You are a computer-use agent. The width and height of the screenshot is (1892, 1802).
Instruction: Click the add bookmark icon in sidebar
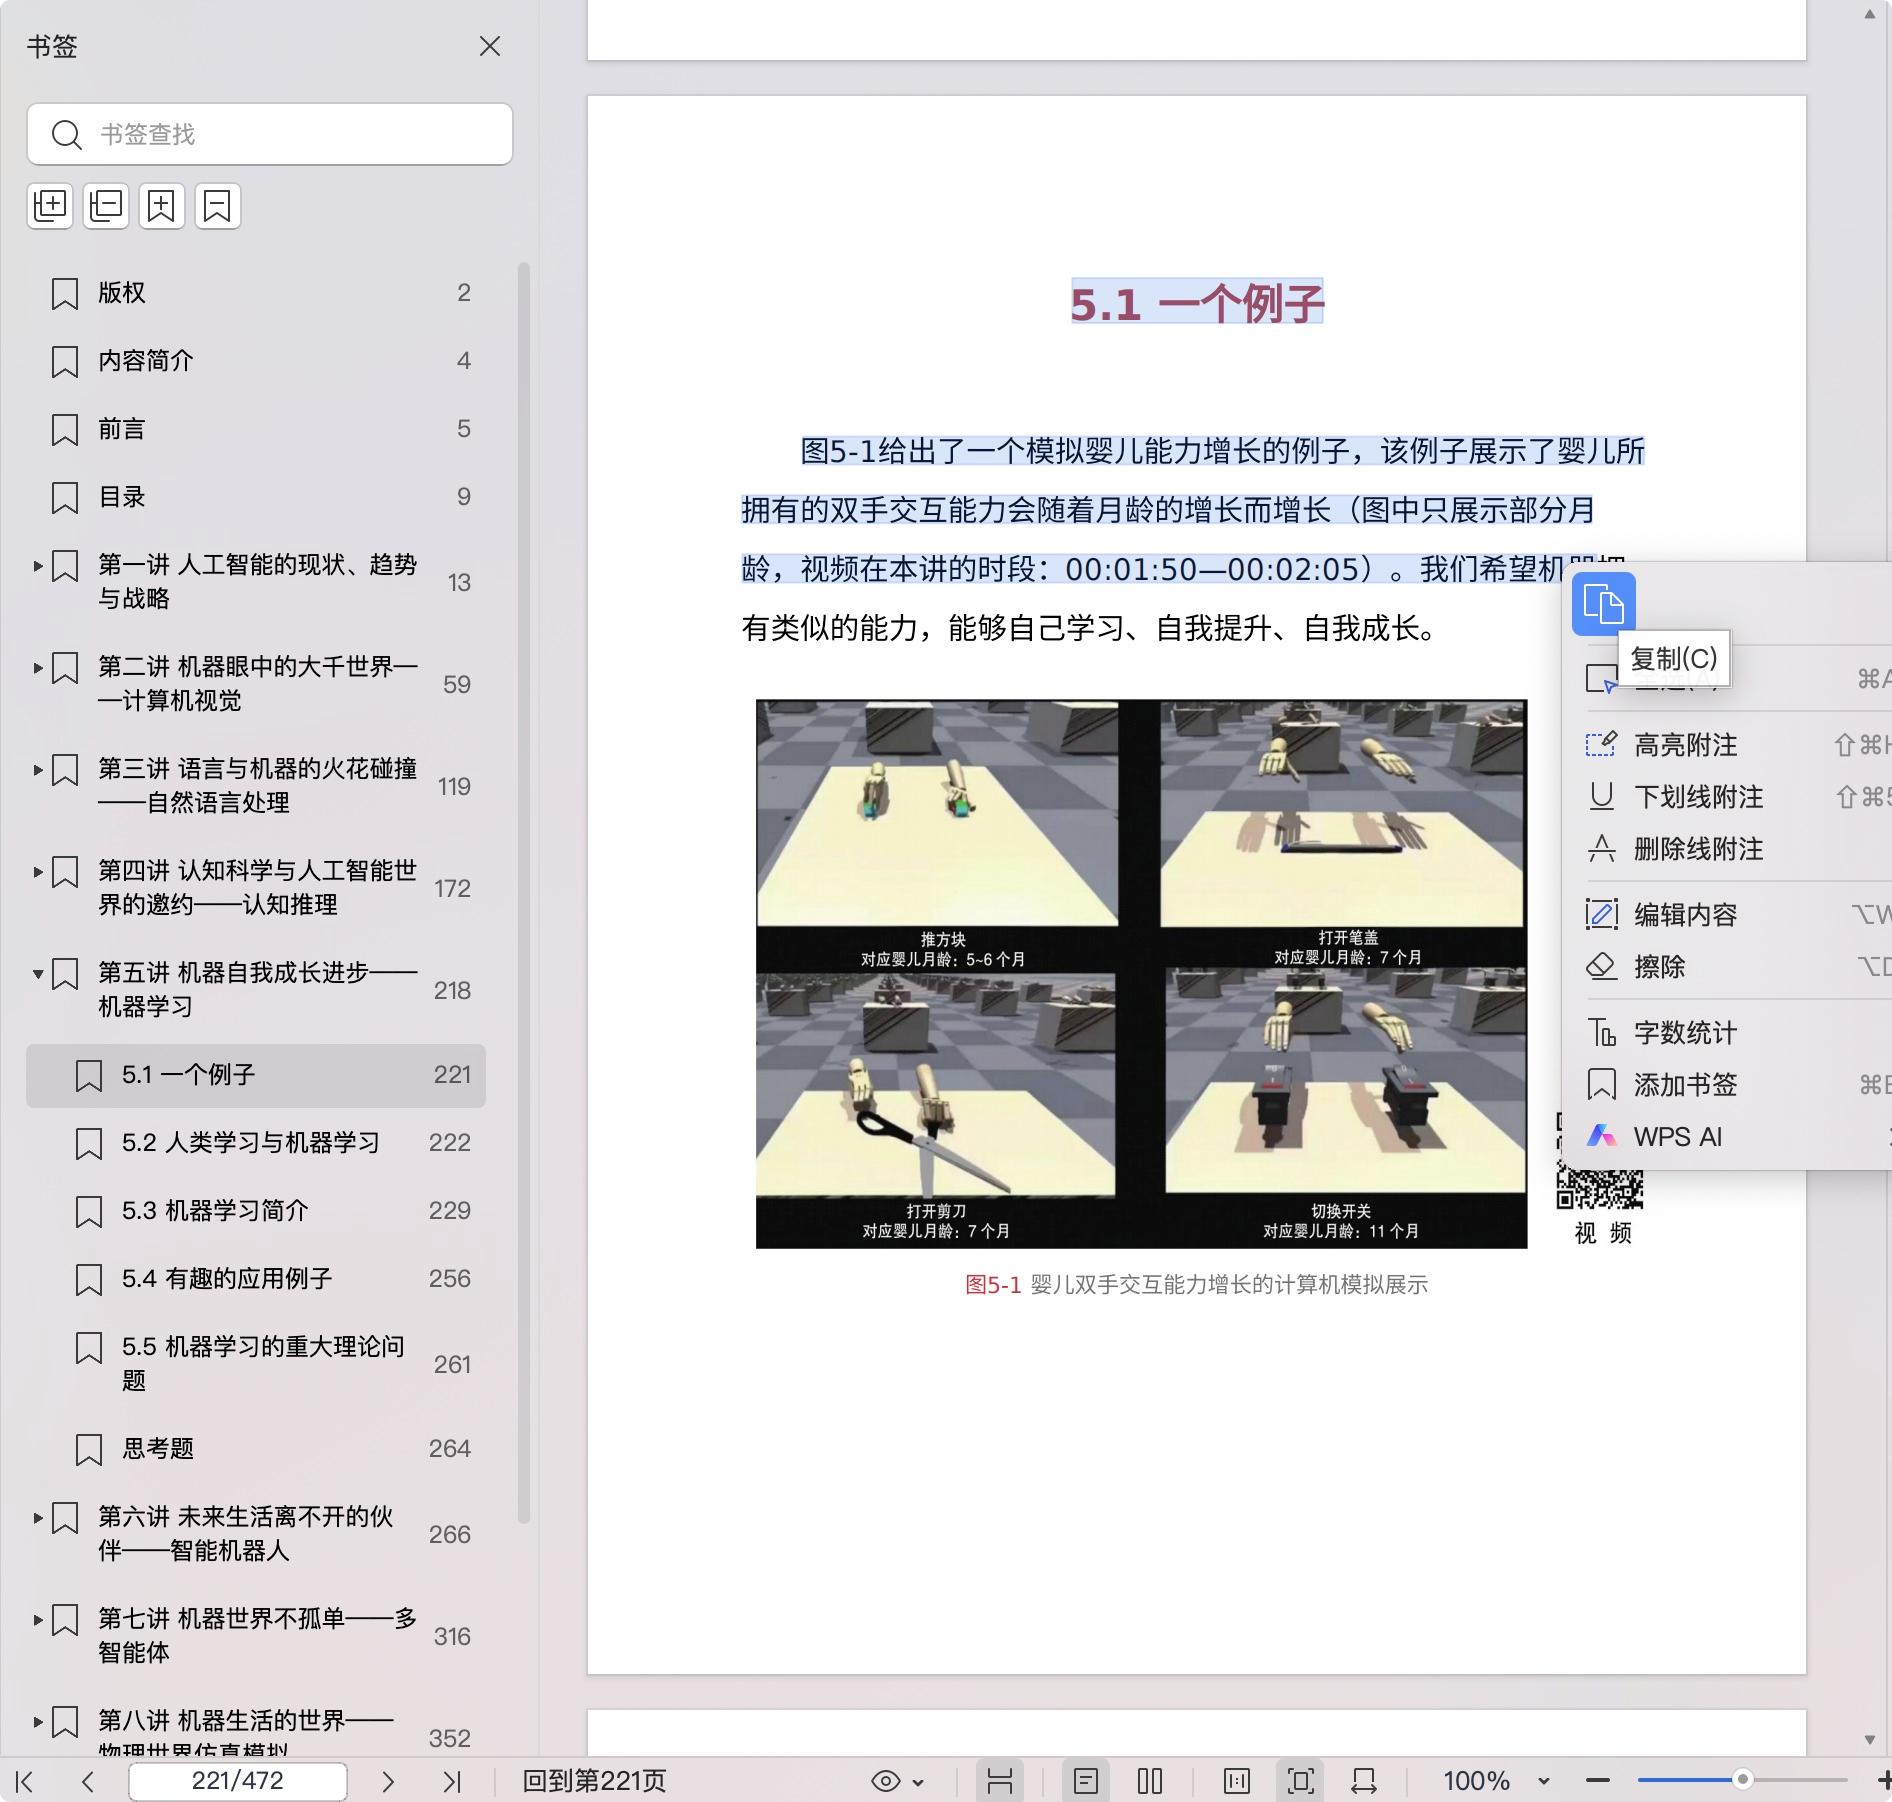[x=162, y=206]
